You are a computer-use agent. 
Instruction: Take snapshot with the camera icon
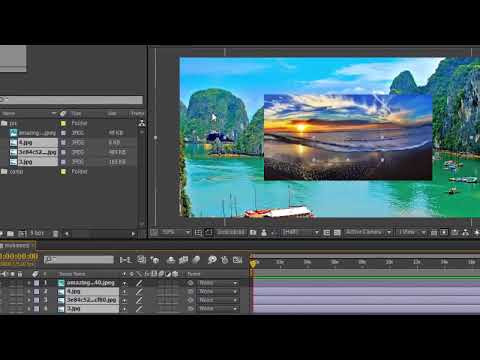tap(253, 232)
